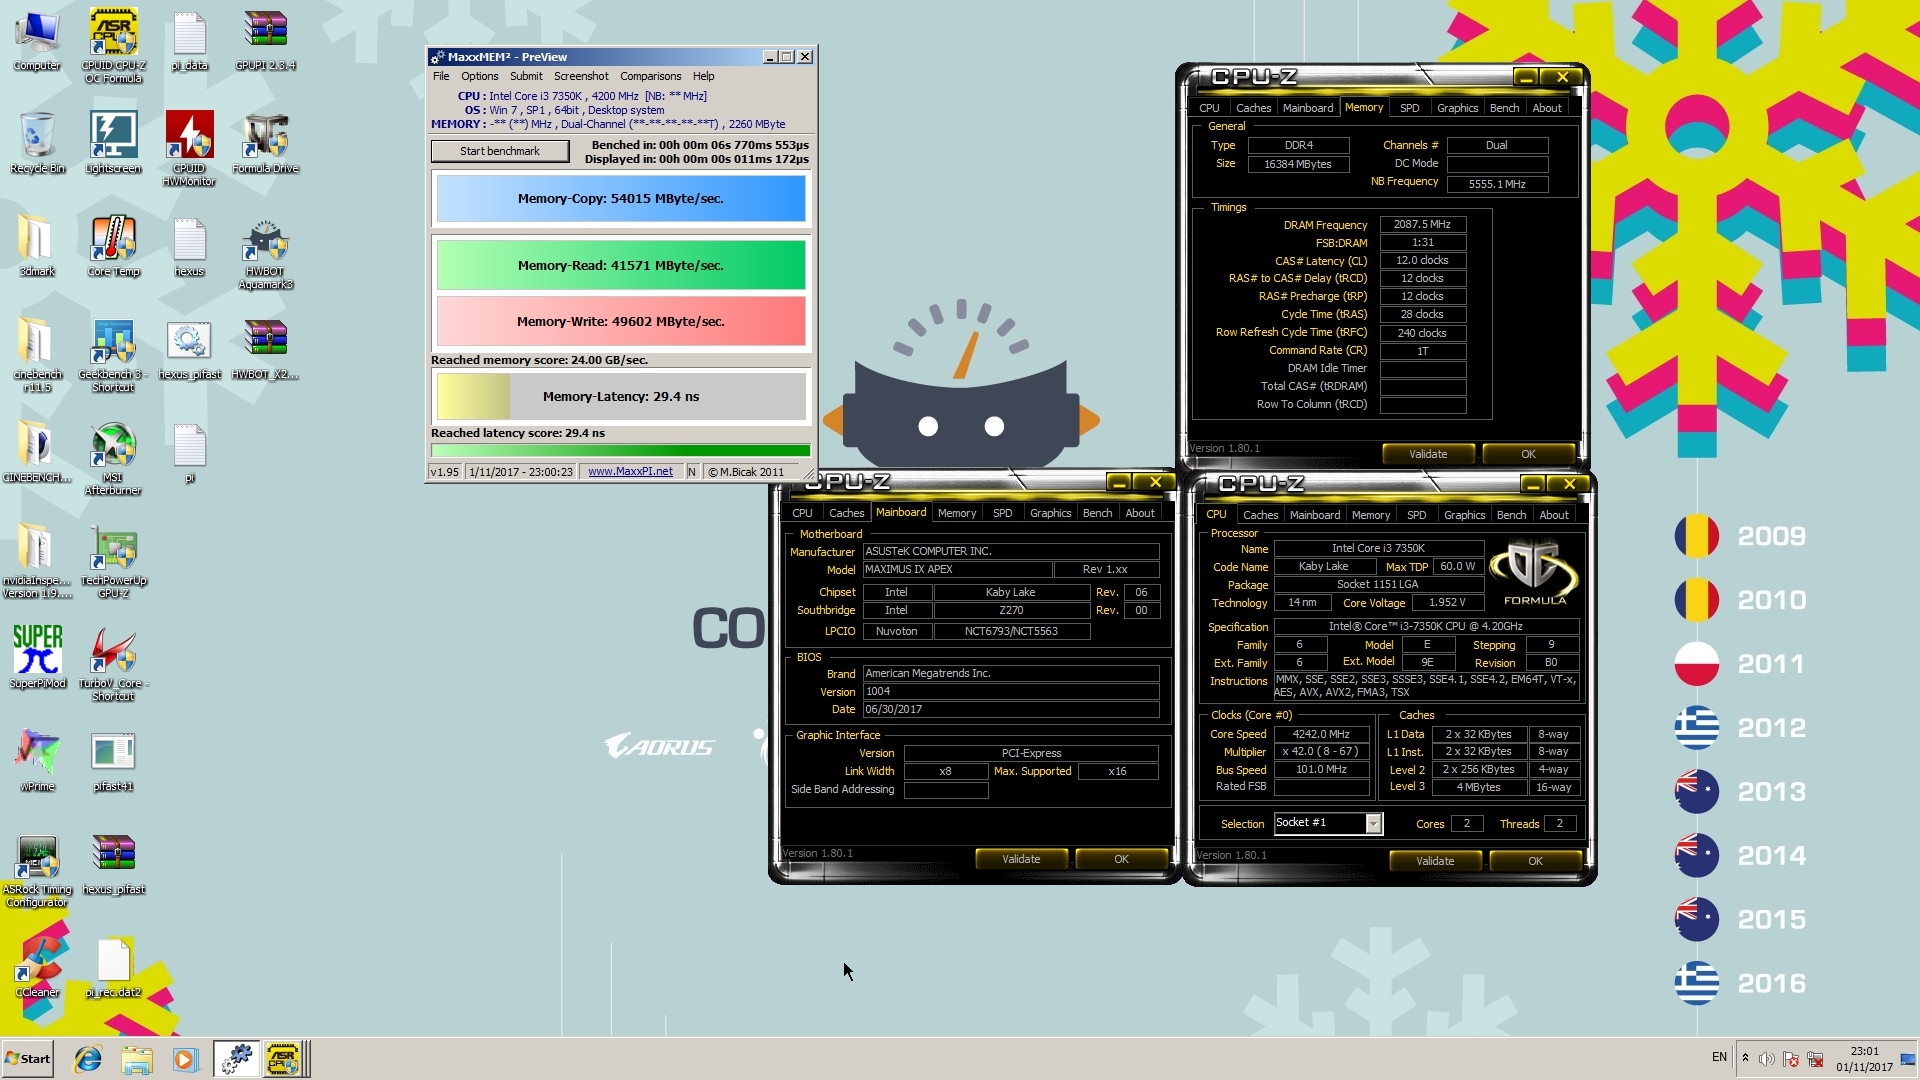Open www.MaxxPI.net link
Viewport: 1920px width, 1080px height.
630,472
